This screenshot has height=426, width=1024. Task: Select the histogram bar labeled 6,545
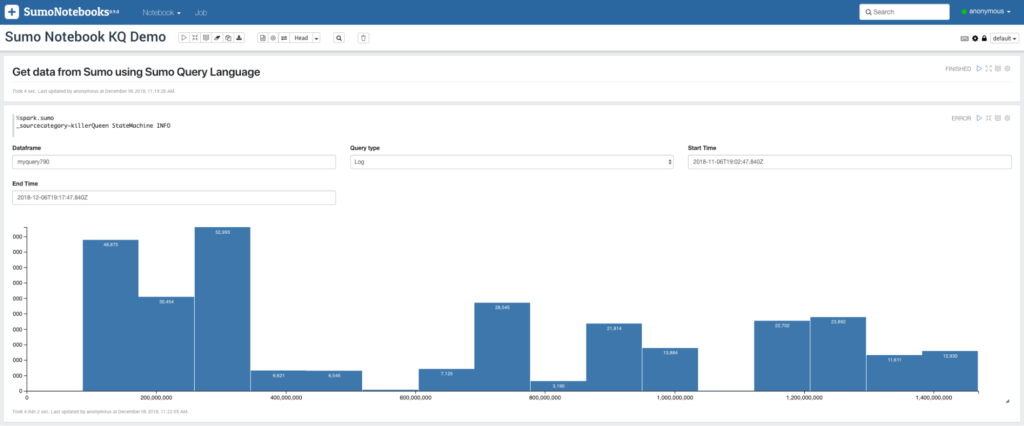pyautogui.click(x=334, y=381)
